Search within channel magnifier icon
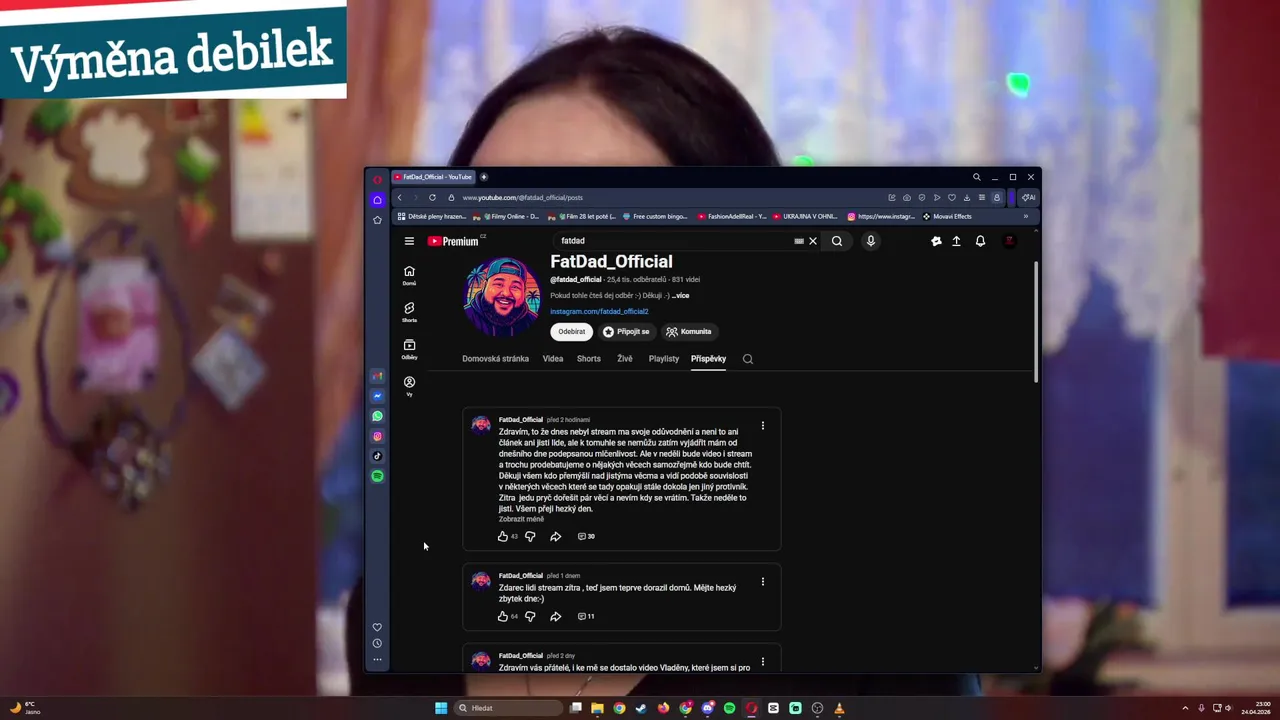The width and height of the screenshot is (1280, 720). pyautogui.click(x=748, y=359)
